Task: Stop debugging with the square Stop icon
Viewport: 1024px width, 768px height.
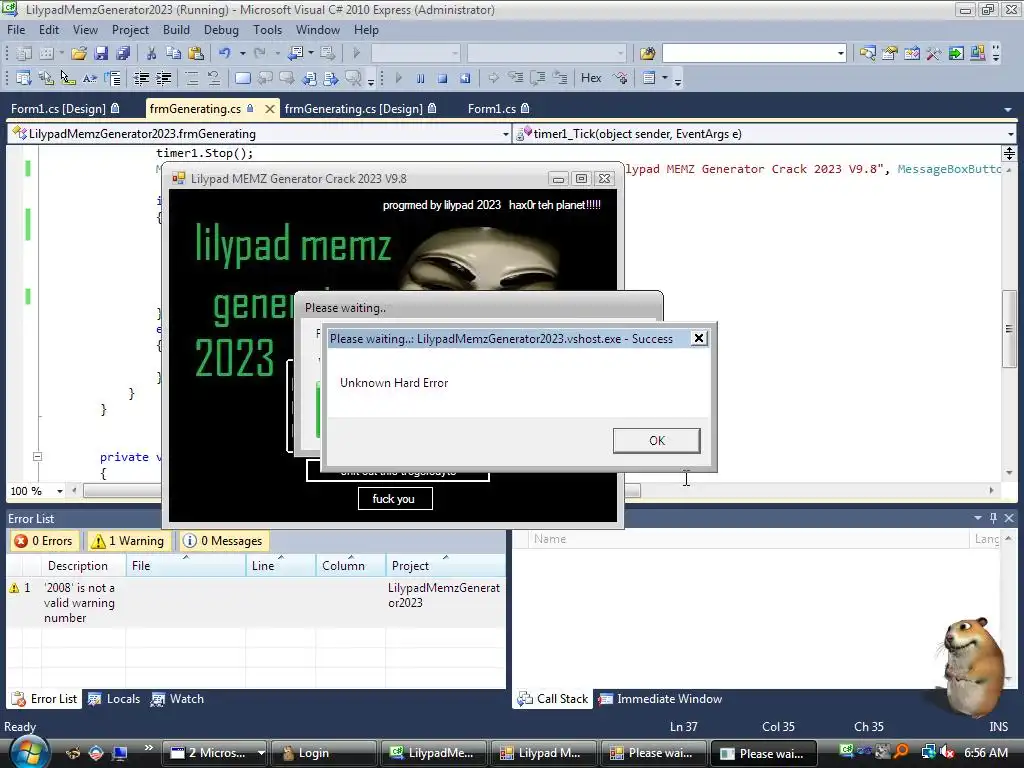Action: [x=443, y=78]
